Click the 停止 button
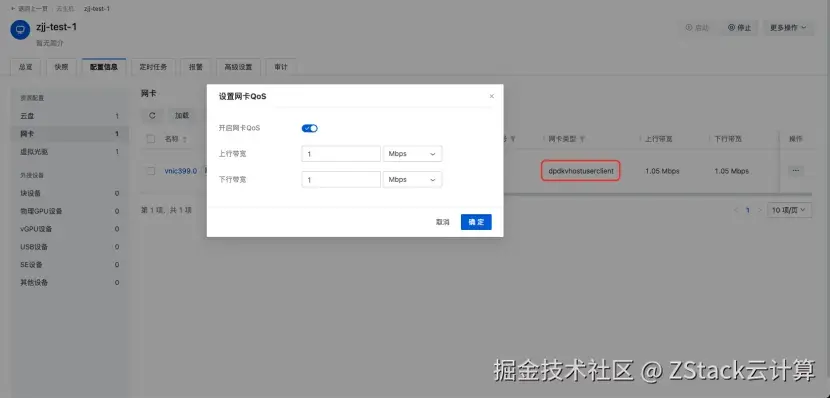830x398 pixels. click(739, 28)
